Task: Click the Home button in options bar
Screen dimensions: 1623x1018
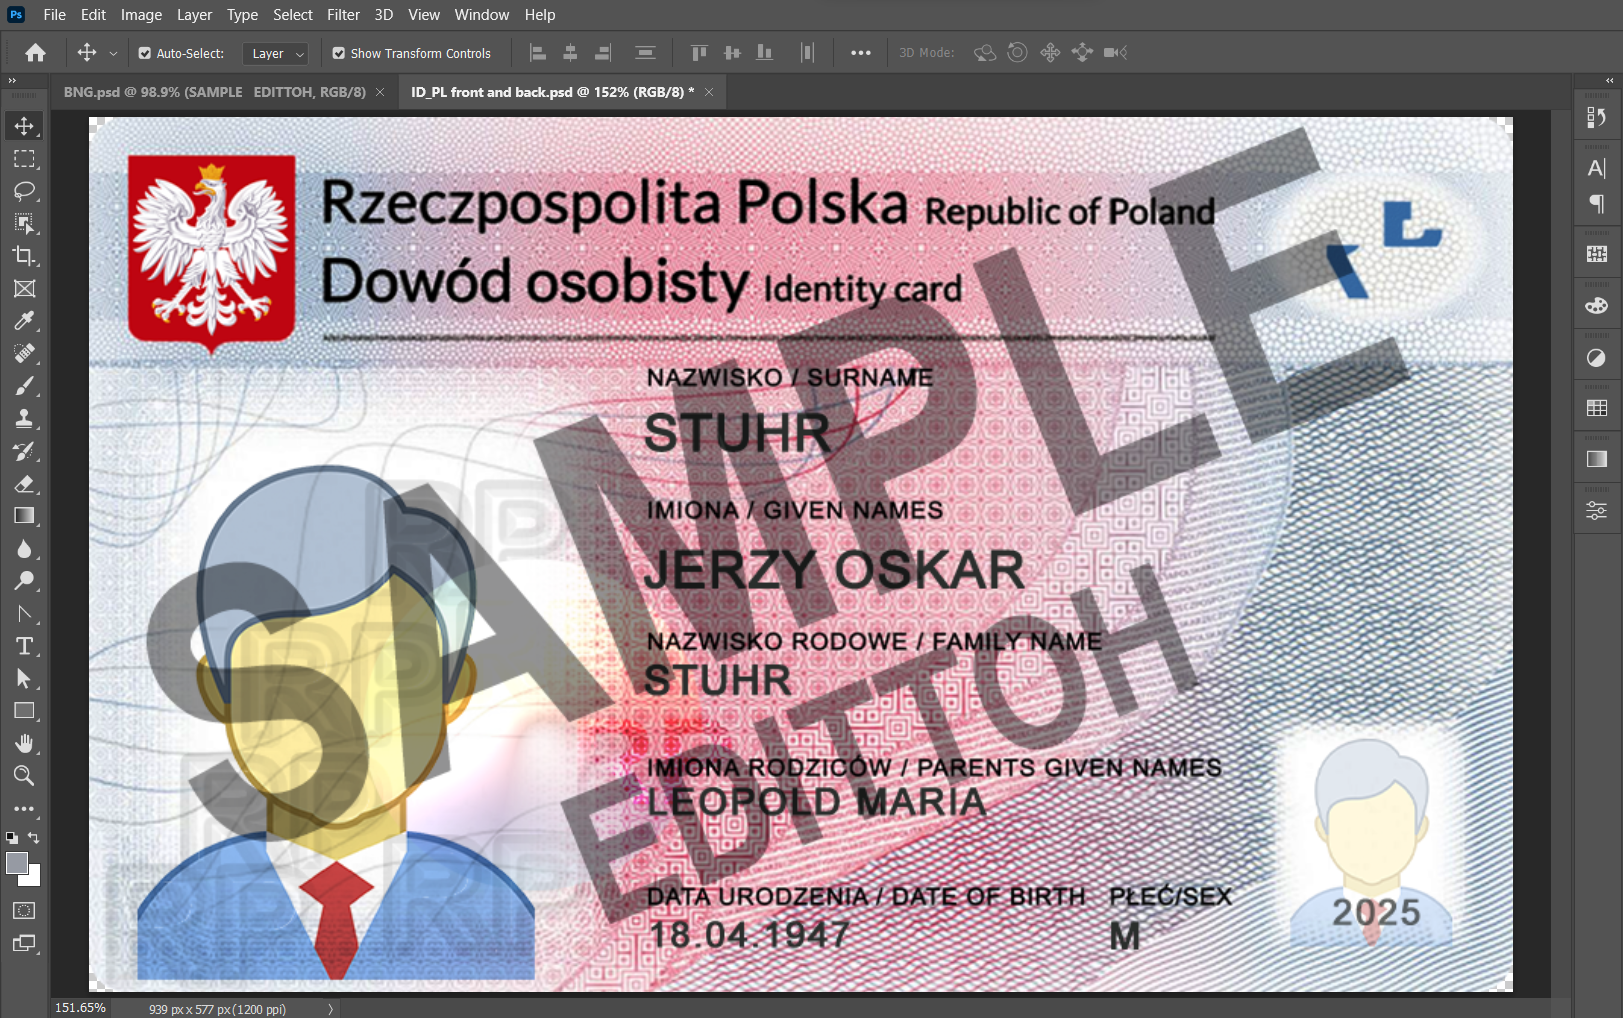Action: tap(36, 53)
